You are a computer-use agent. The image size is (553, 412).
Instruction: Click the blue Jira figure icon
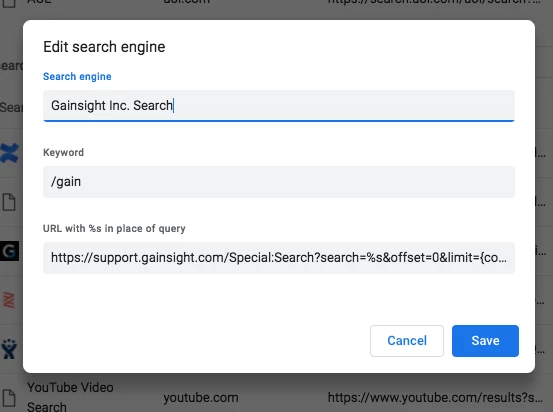point(9,349)
